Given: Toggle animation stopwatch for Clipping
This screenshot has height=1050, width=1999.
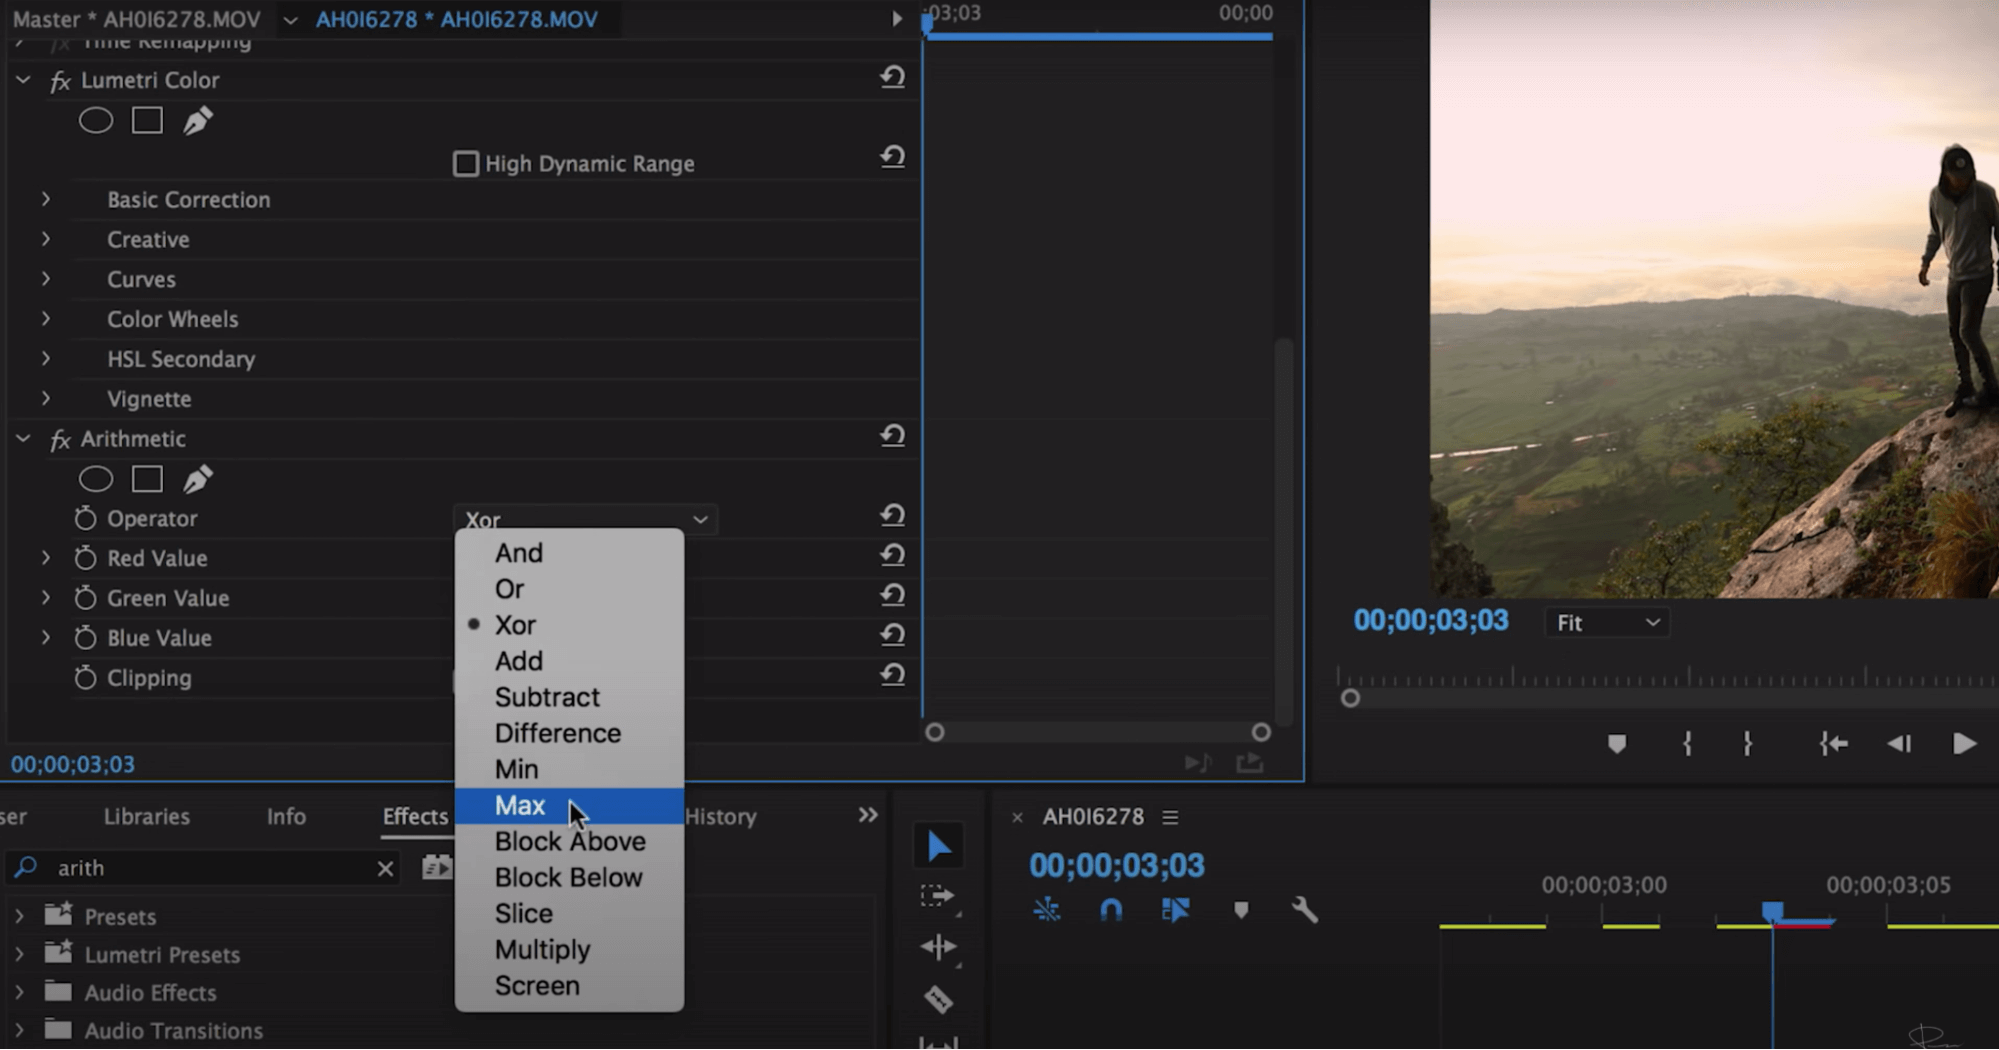Looking at the screenshot, I should pos(85,678).
